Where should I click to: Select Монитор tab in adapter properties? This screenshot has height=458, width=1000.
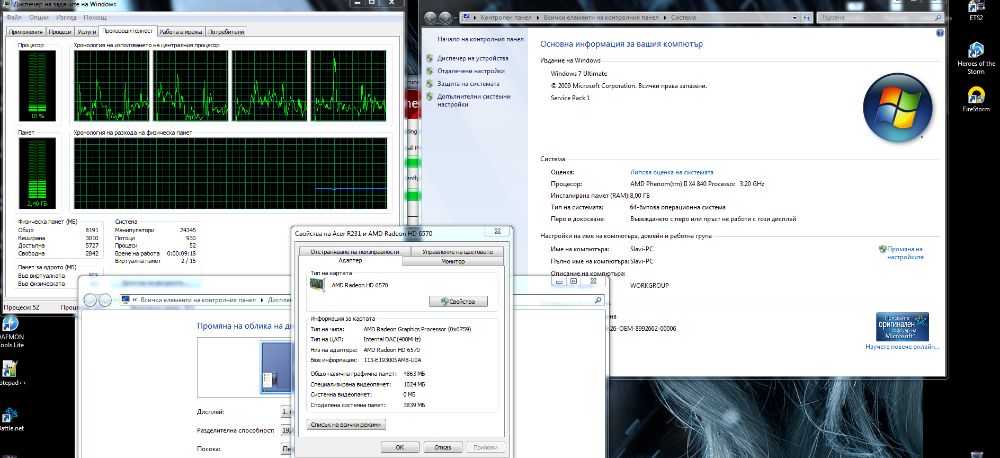point(453,261)
